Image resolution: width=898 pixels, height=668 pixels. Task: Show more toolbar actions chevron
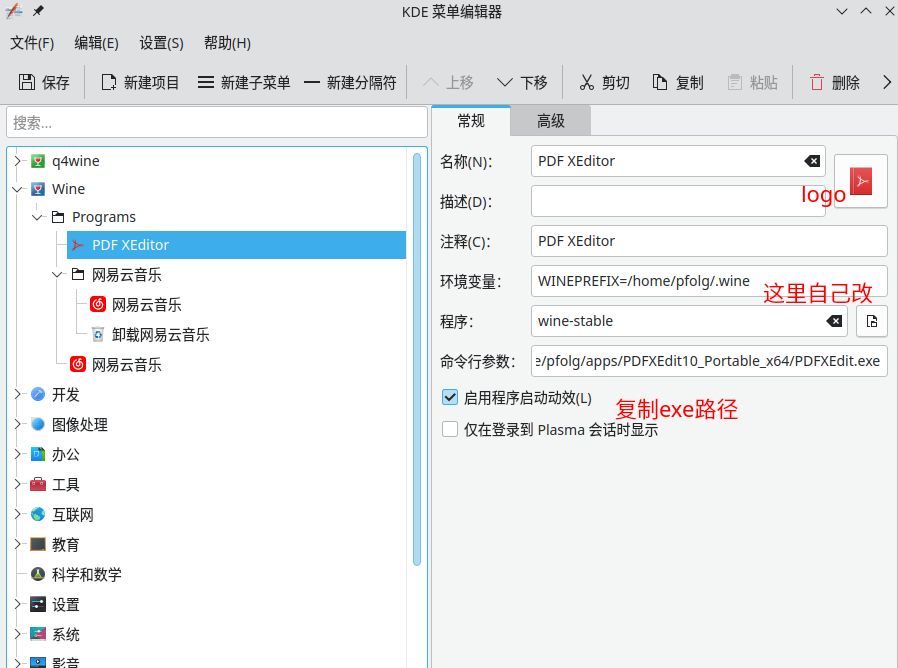[886, 83]
